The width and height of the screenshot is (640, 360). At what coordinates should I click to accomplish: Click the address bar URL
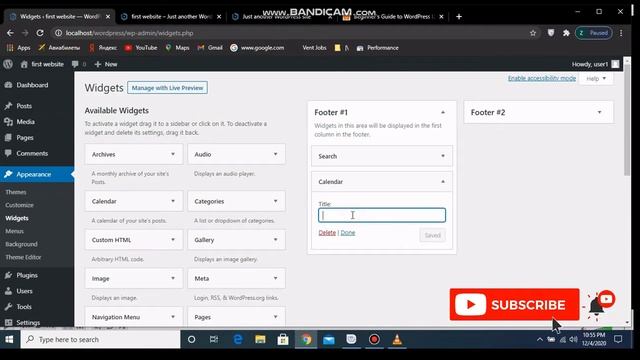[129, 33]
